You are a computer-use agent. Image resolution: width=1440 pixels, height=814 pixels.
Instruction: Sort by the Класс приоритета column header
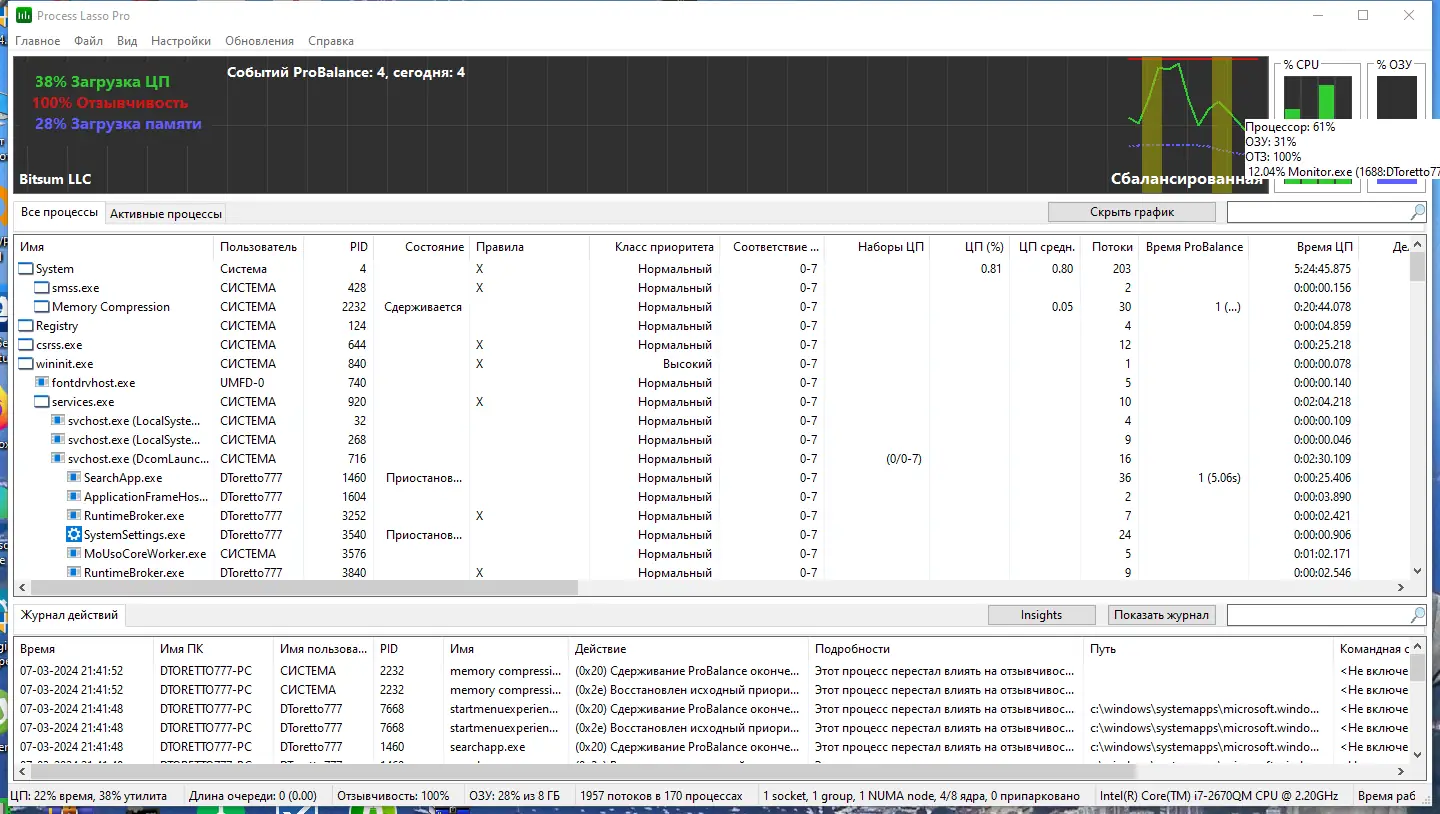(x=653, y=247)
